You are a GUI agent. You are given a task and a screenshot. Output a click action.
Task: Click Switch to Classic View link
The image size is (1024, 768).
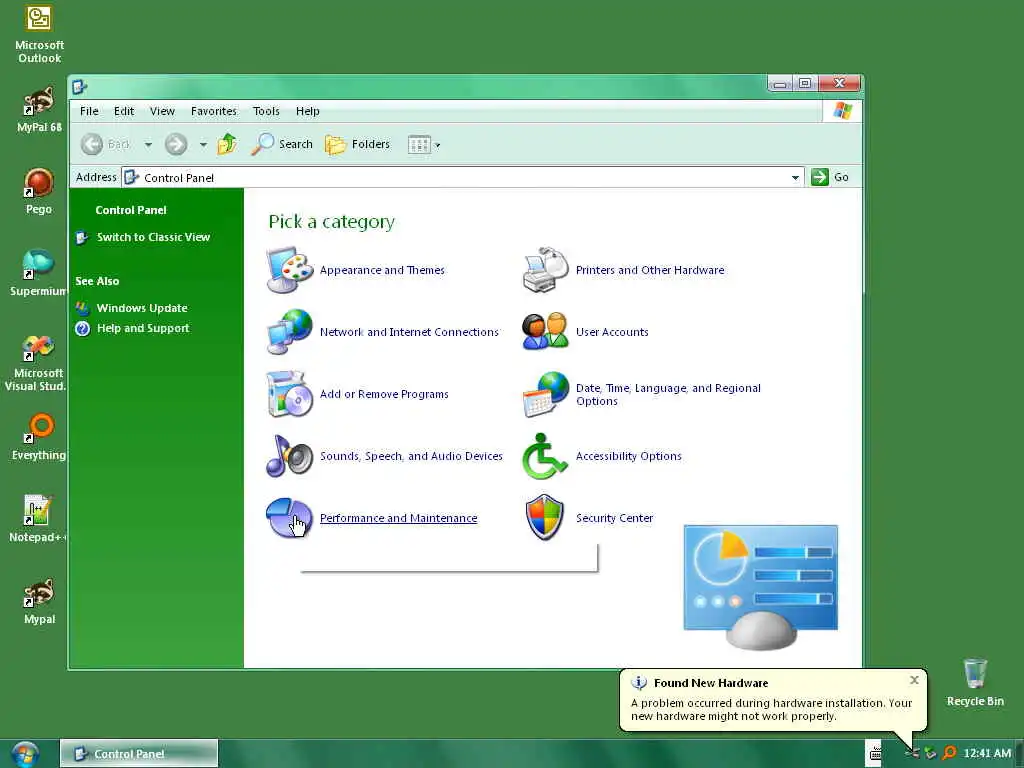point(153,237)
